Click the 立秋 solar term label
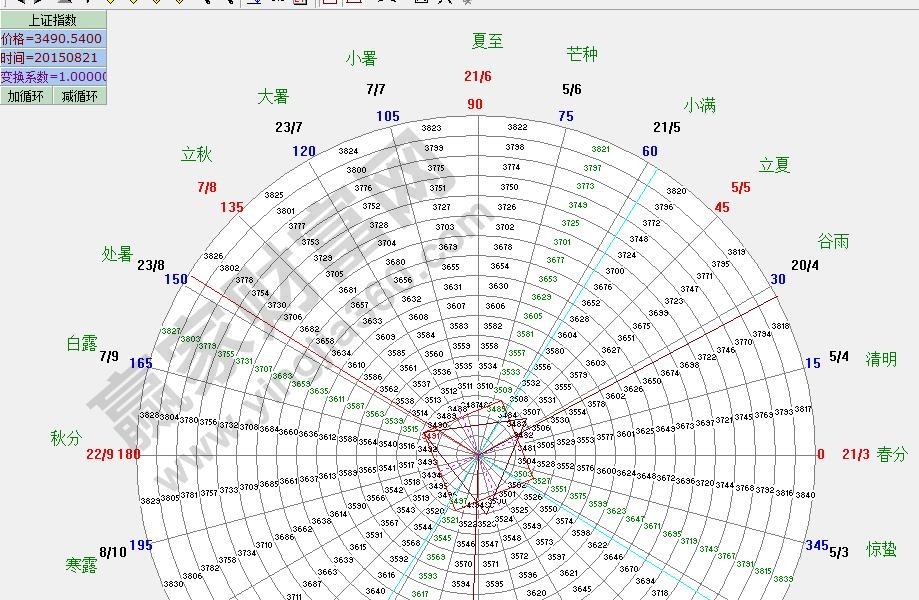Screen dimensions: 919x600 click(x=197, y=155)
